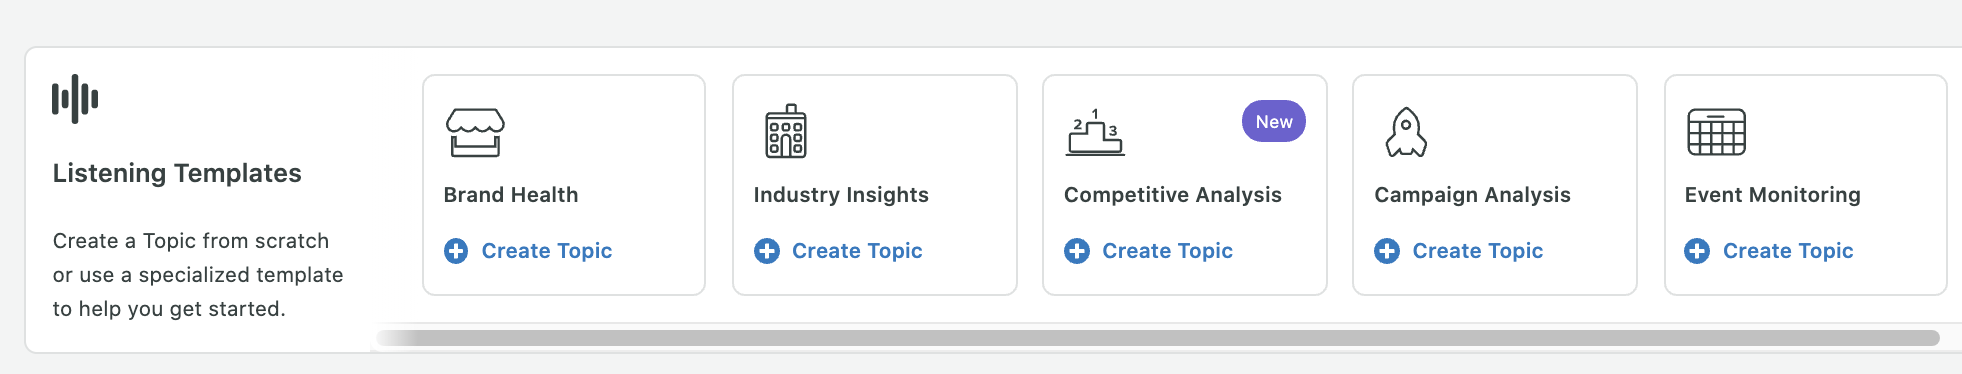The image size is (1962, 374).
Task: Click the horizontal scrollbar below templates
Action: point(1158,338)
